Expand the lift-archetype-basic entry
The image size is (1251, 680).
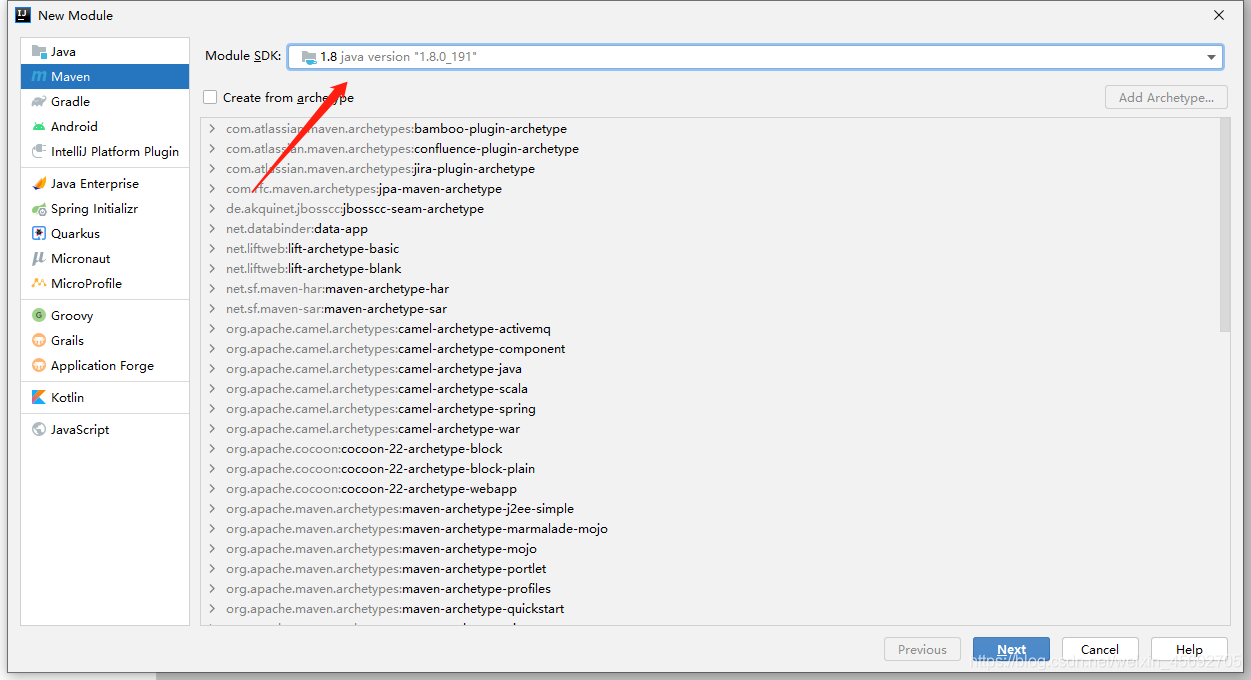[212, 249]
